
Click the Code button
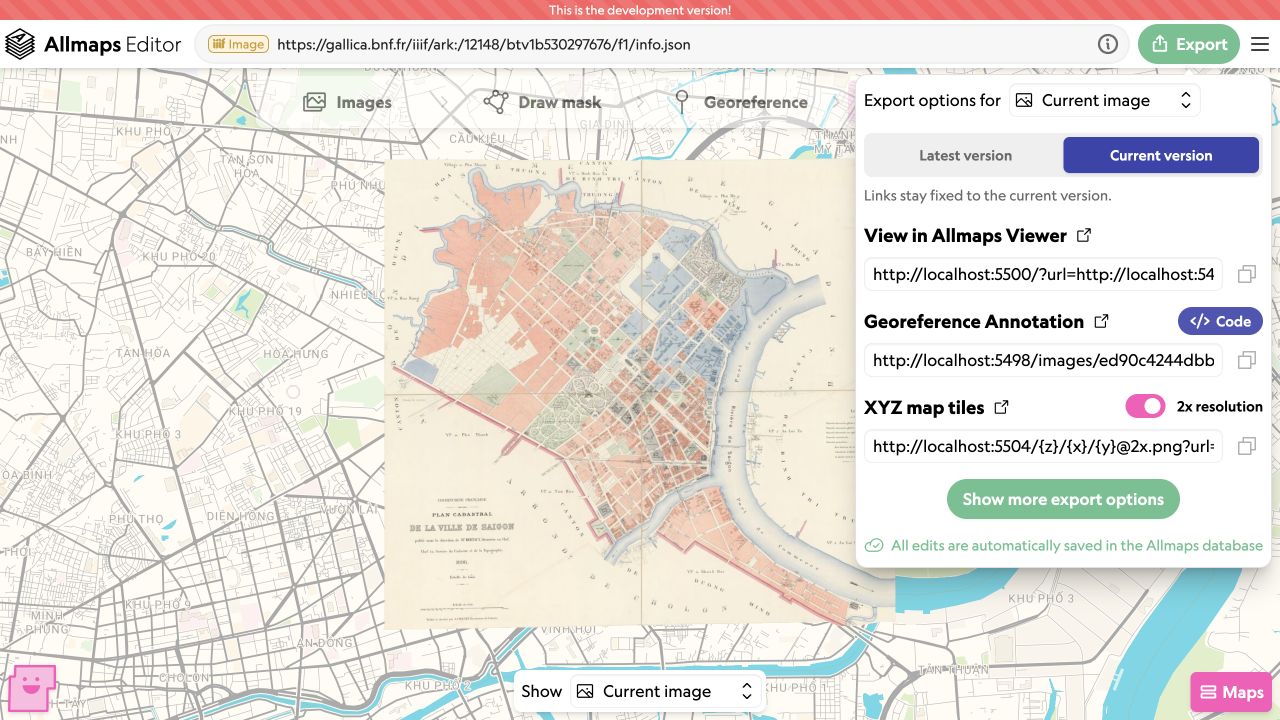click(x=1221, y=321)
